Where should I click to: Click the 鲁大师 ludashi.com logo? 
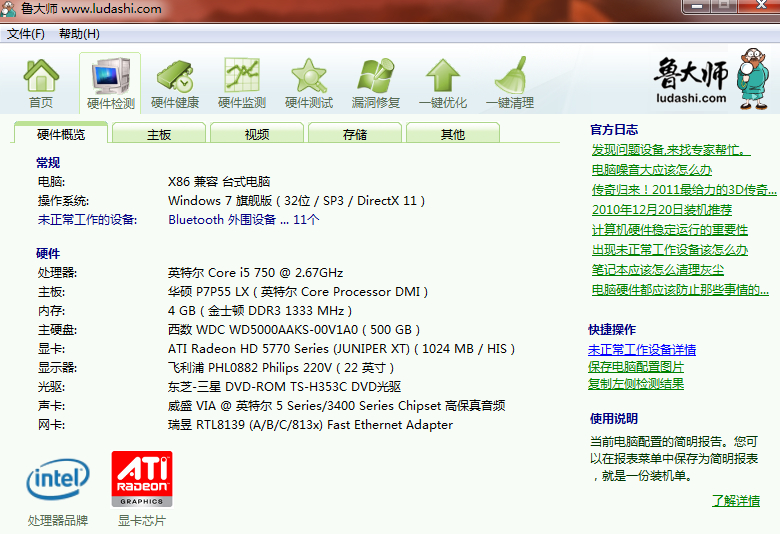[711, 80]
